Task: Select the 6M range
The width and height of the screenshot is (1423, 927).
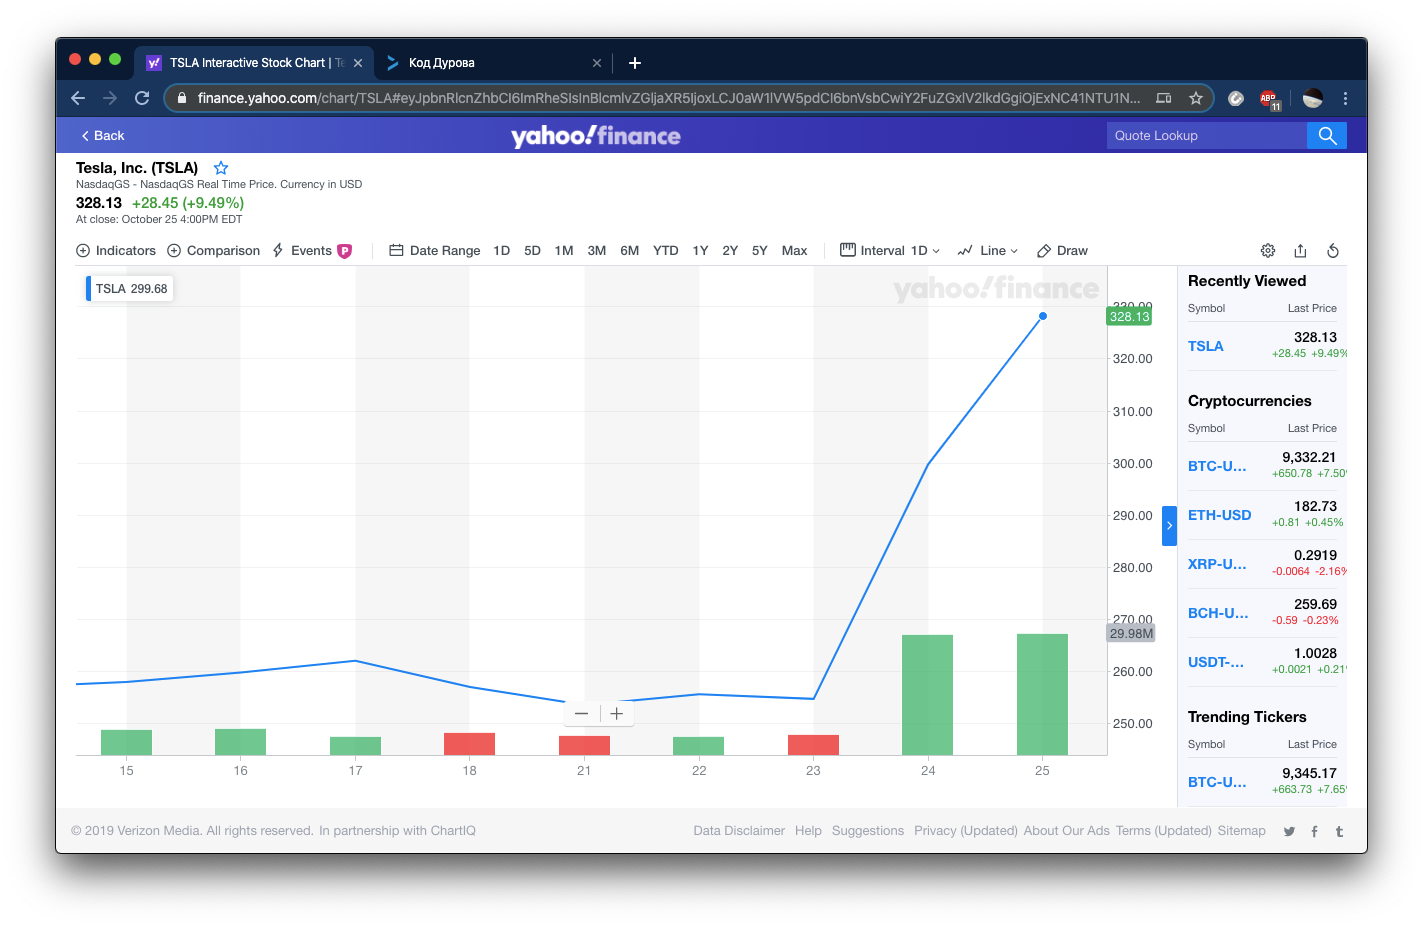Action: click(x=630, y=251)
